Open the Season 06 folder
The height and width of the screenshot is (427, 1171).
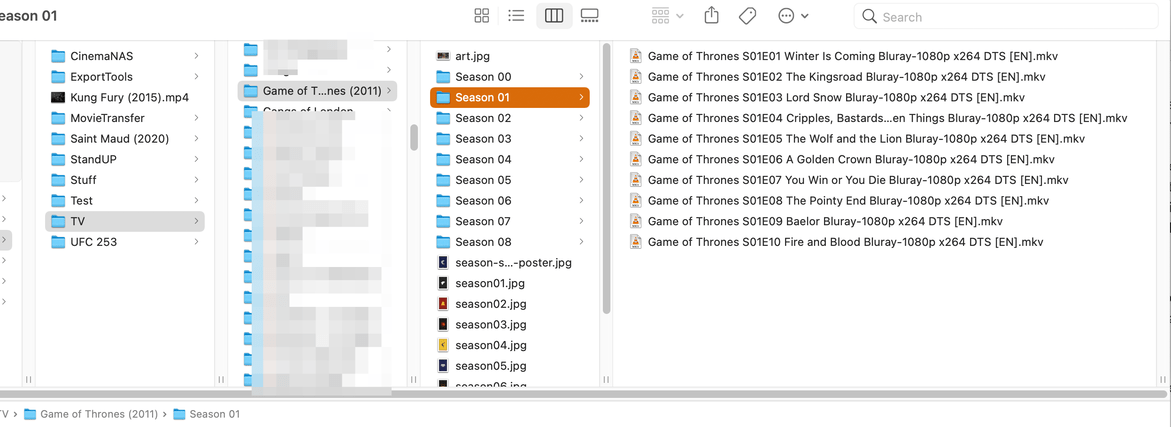[510, 200]
